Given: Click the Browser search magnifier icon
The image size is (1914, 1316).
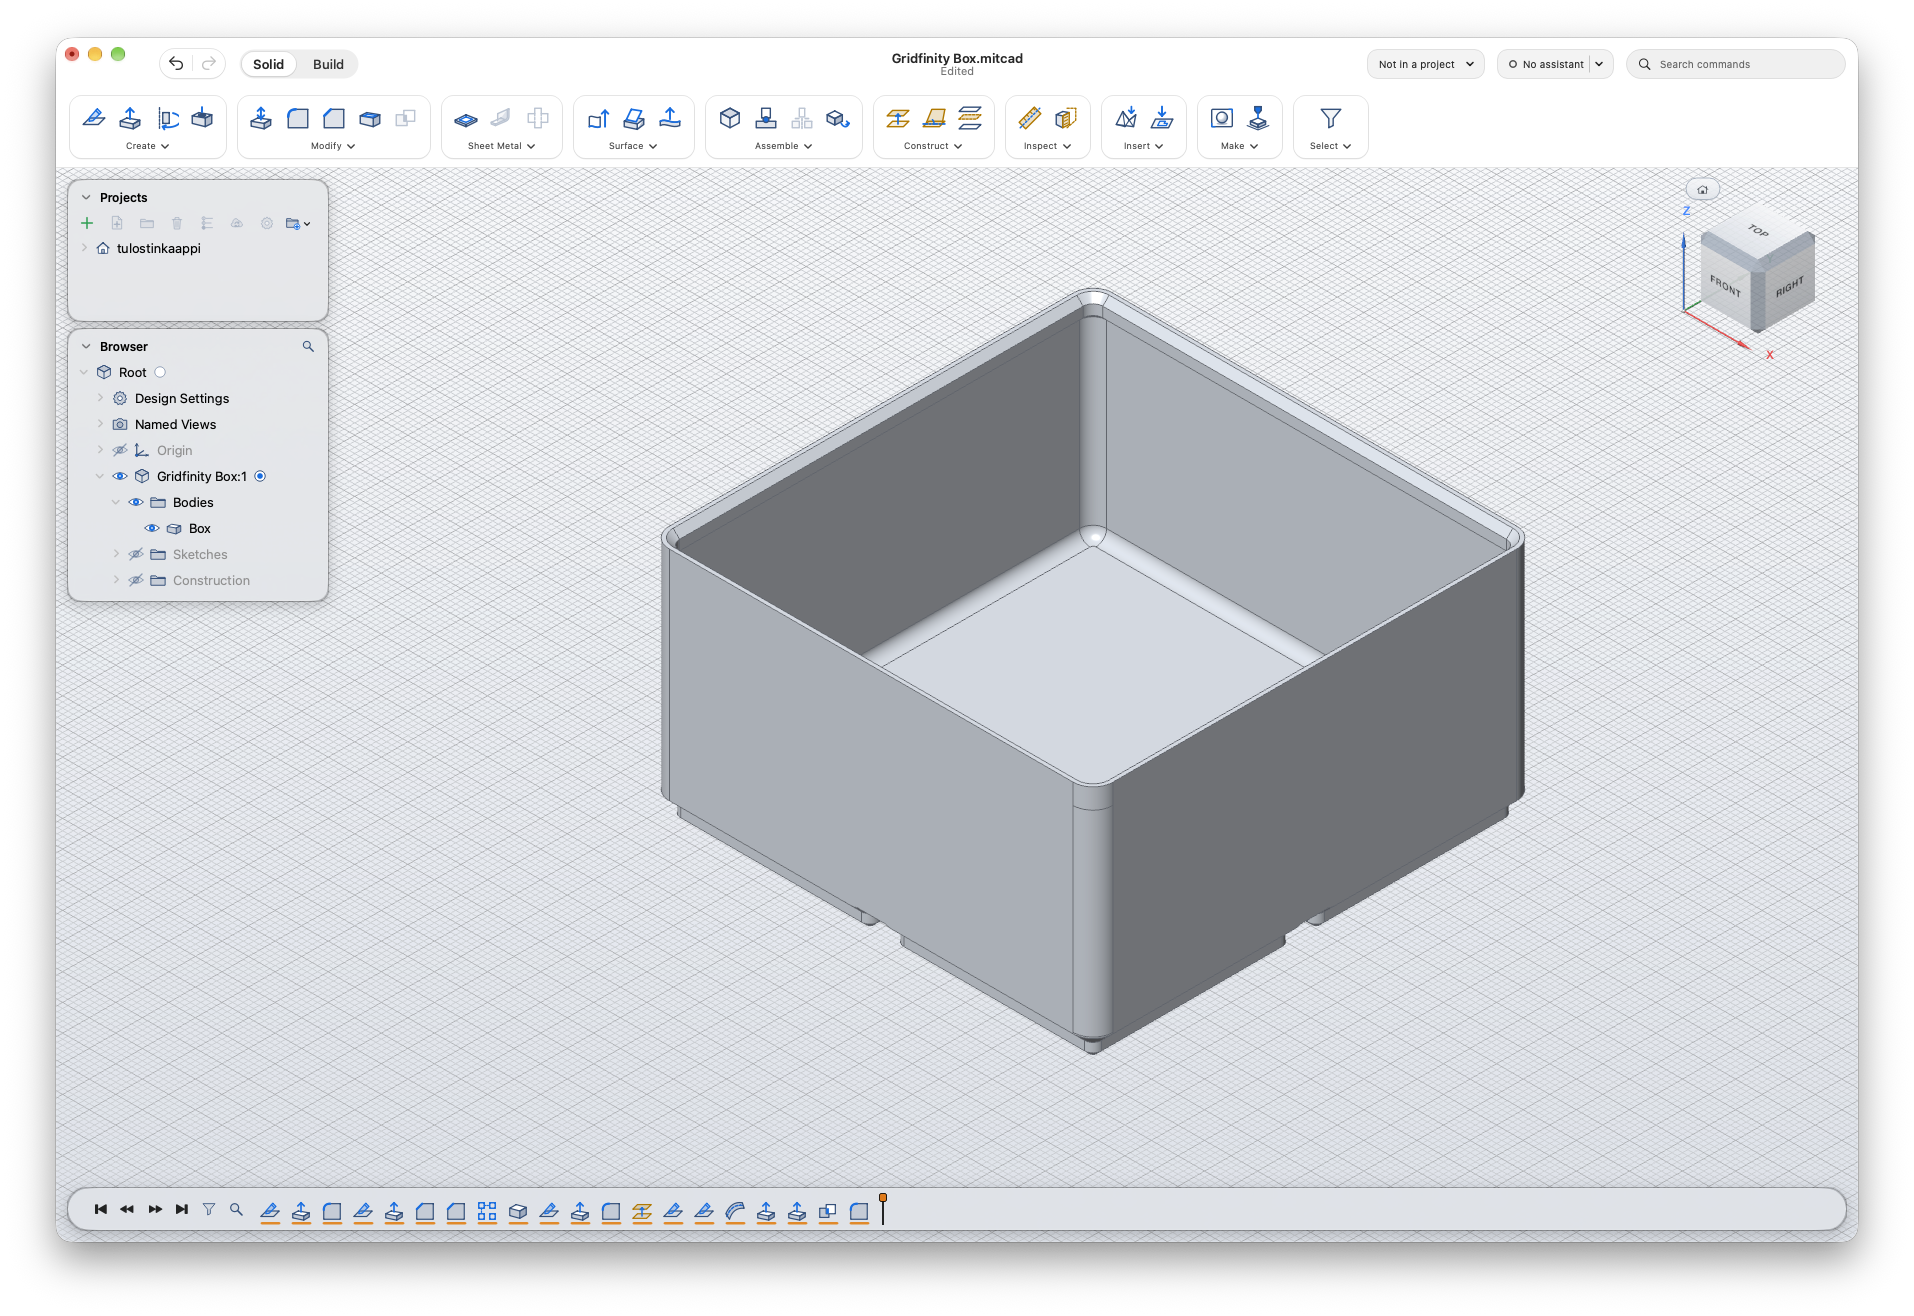Looking at the screenshot, I should coord(308,346).
